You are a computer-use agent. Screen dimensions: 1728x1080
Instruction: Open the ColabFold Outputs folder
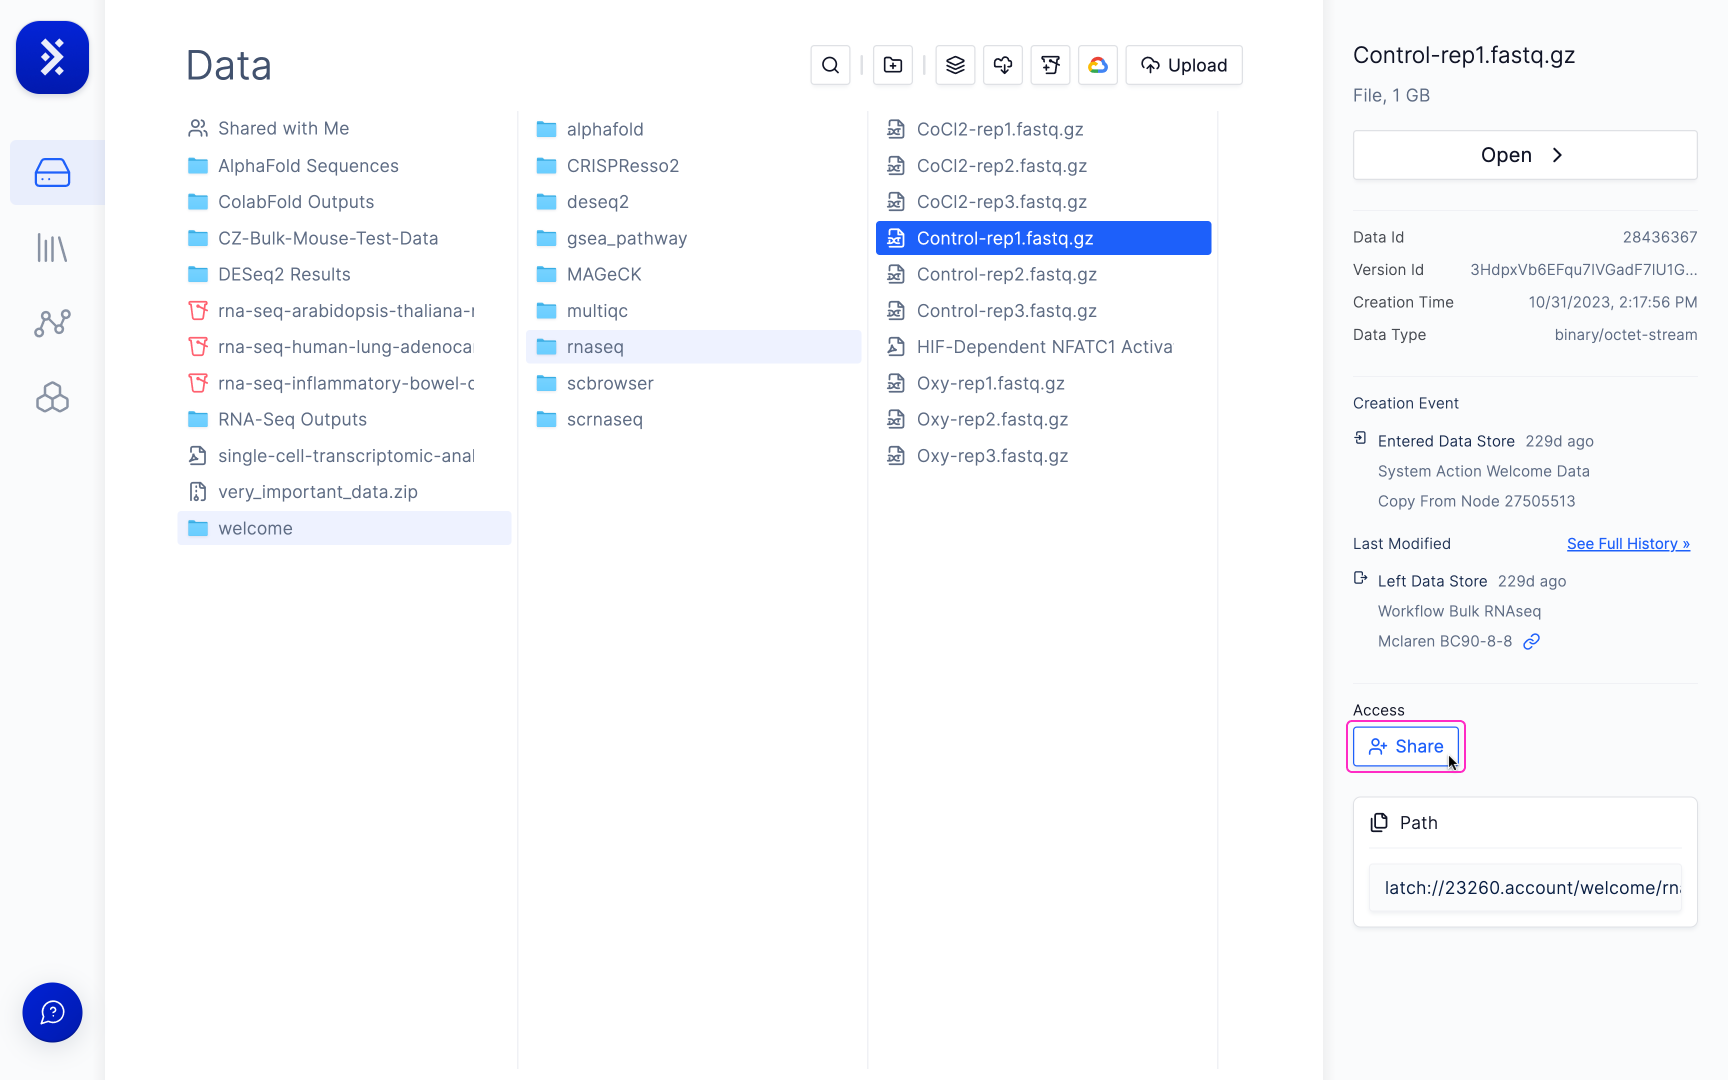tap(344, 201)
